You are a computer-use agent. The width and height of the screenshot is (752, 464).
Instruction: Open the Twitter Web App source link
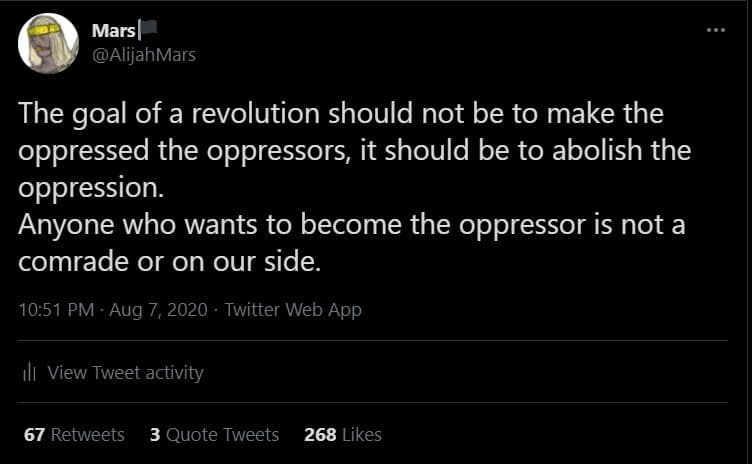click(293, 309)
